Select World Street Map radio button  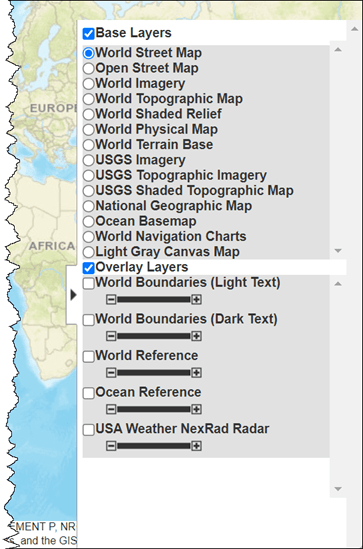89,53
